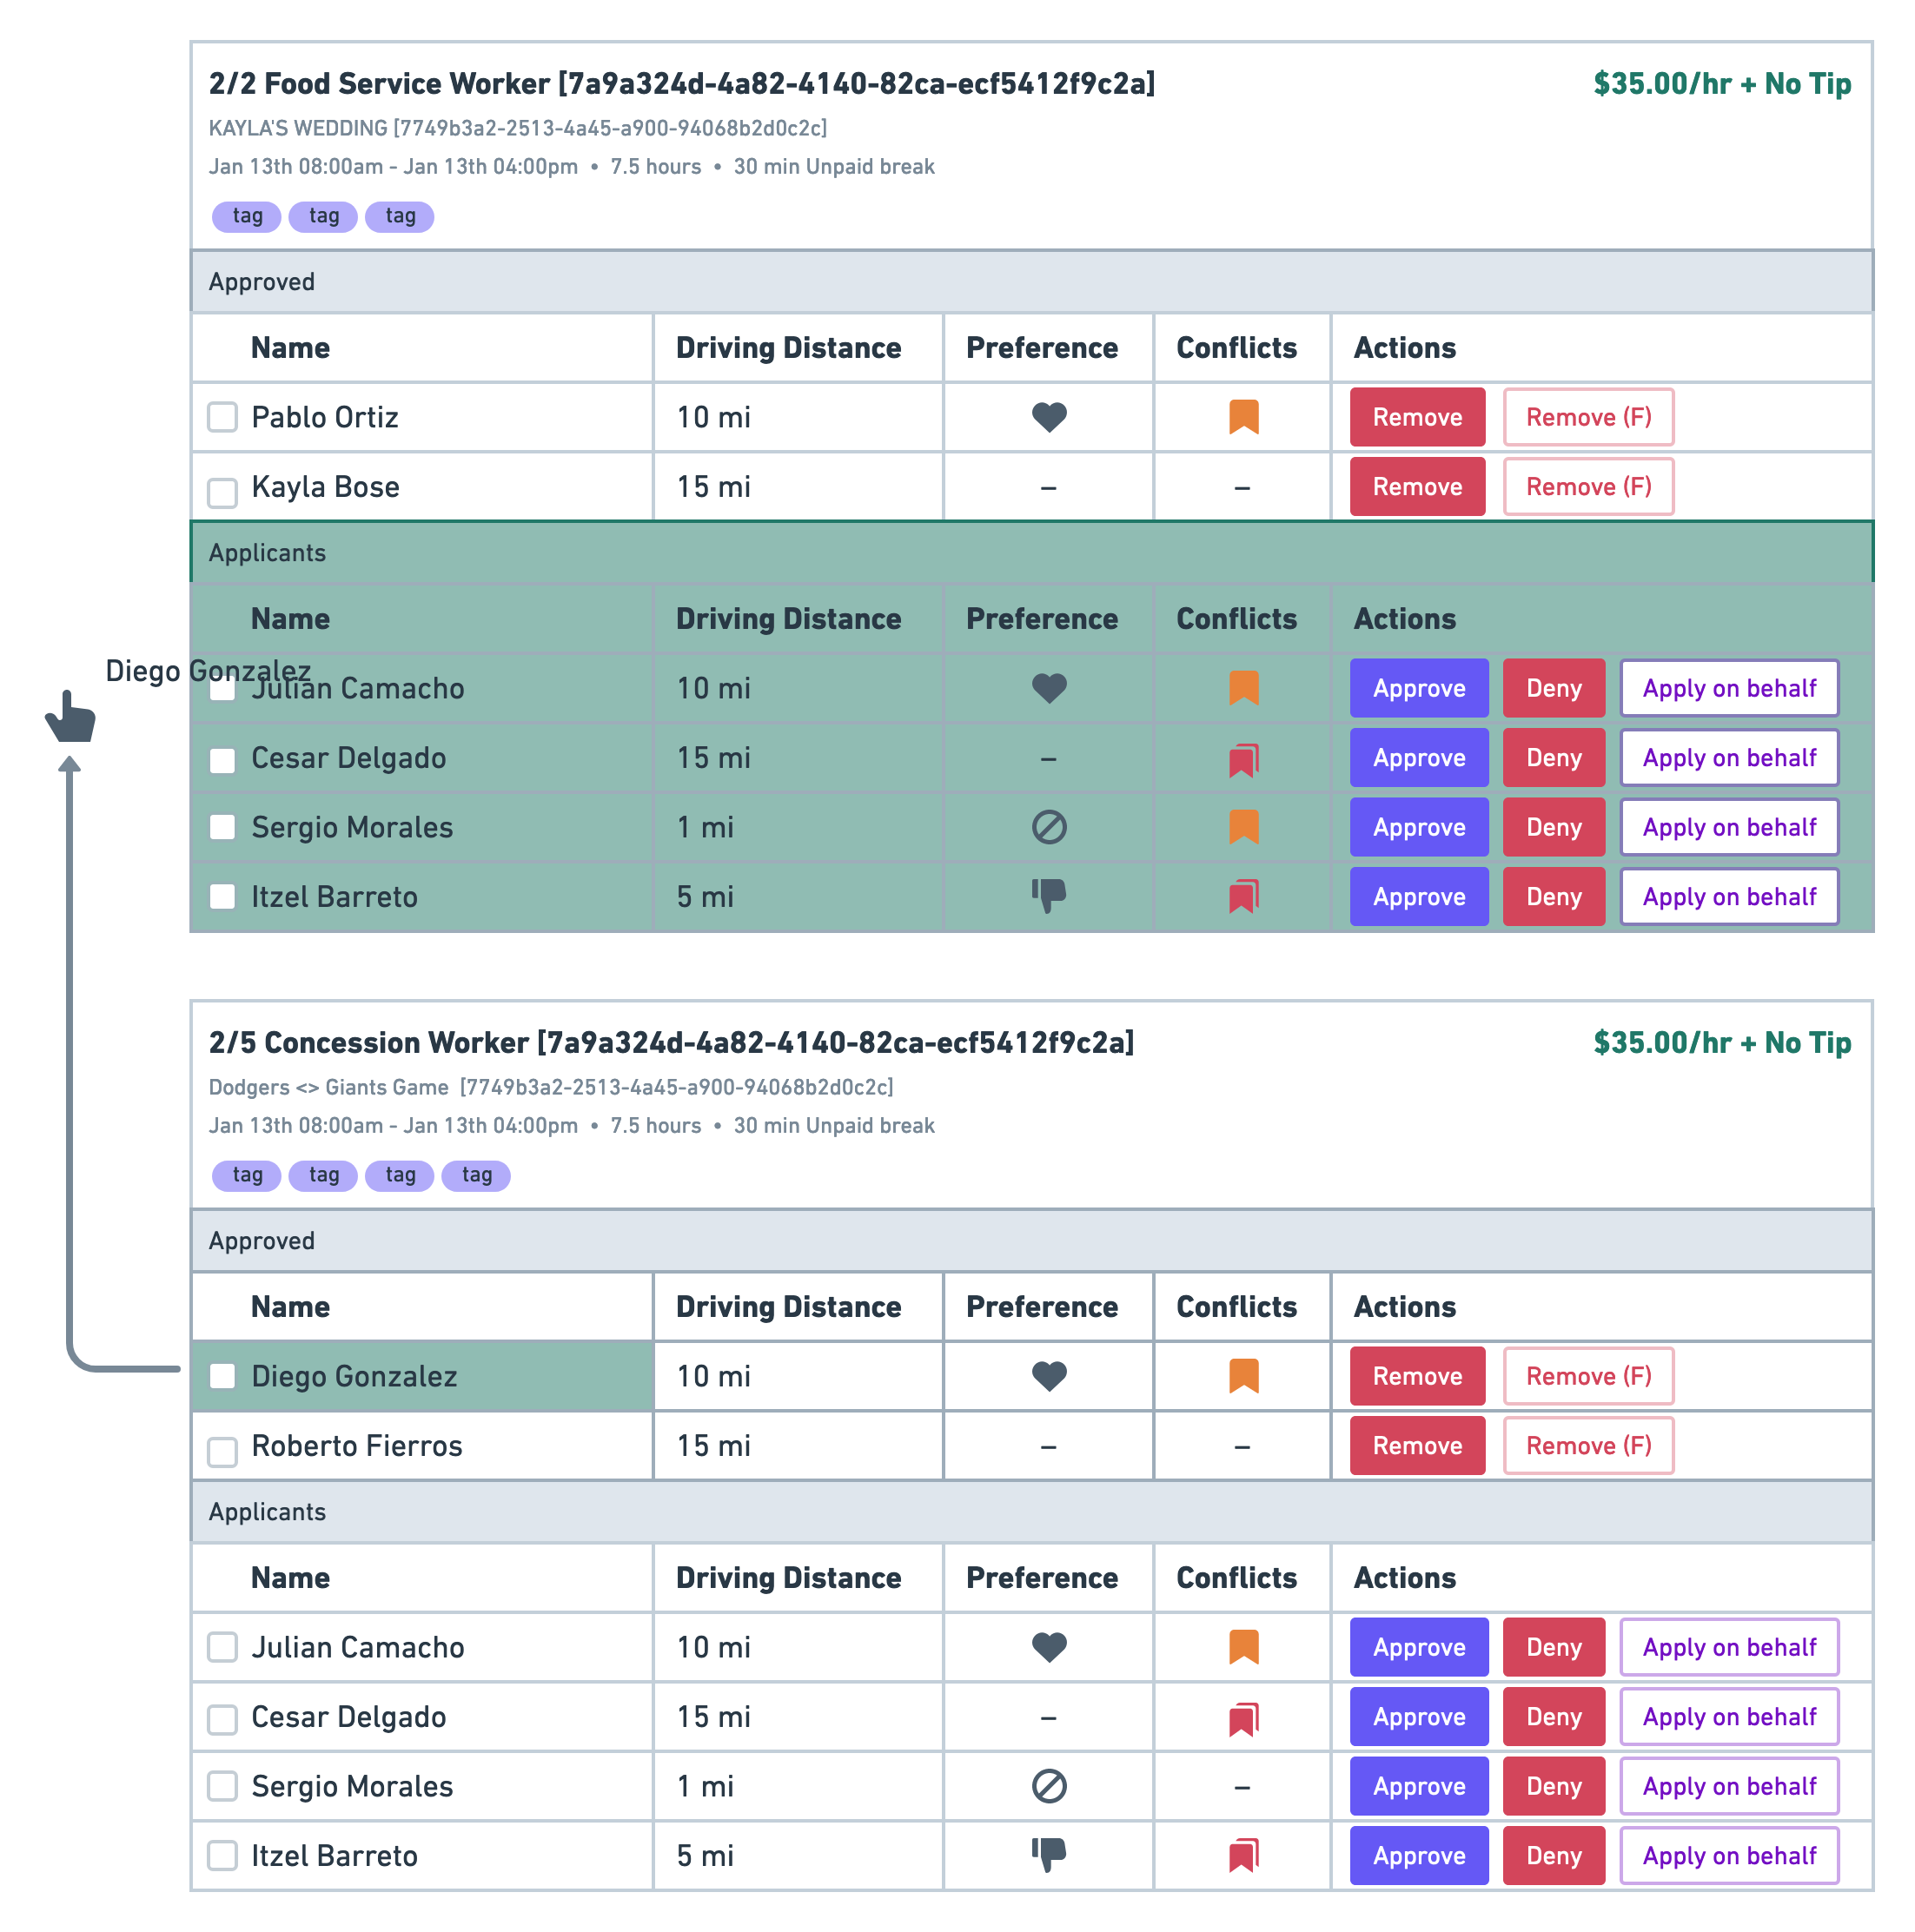
Task: Approve Julian Camacho for the Food Service shift
Action: [1419, 688]
